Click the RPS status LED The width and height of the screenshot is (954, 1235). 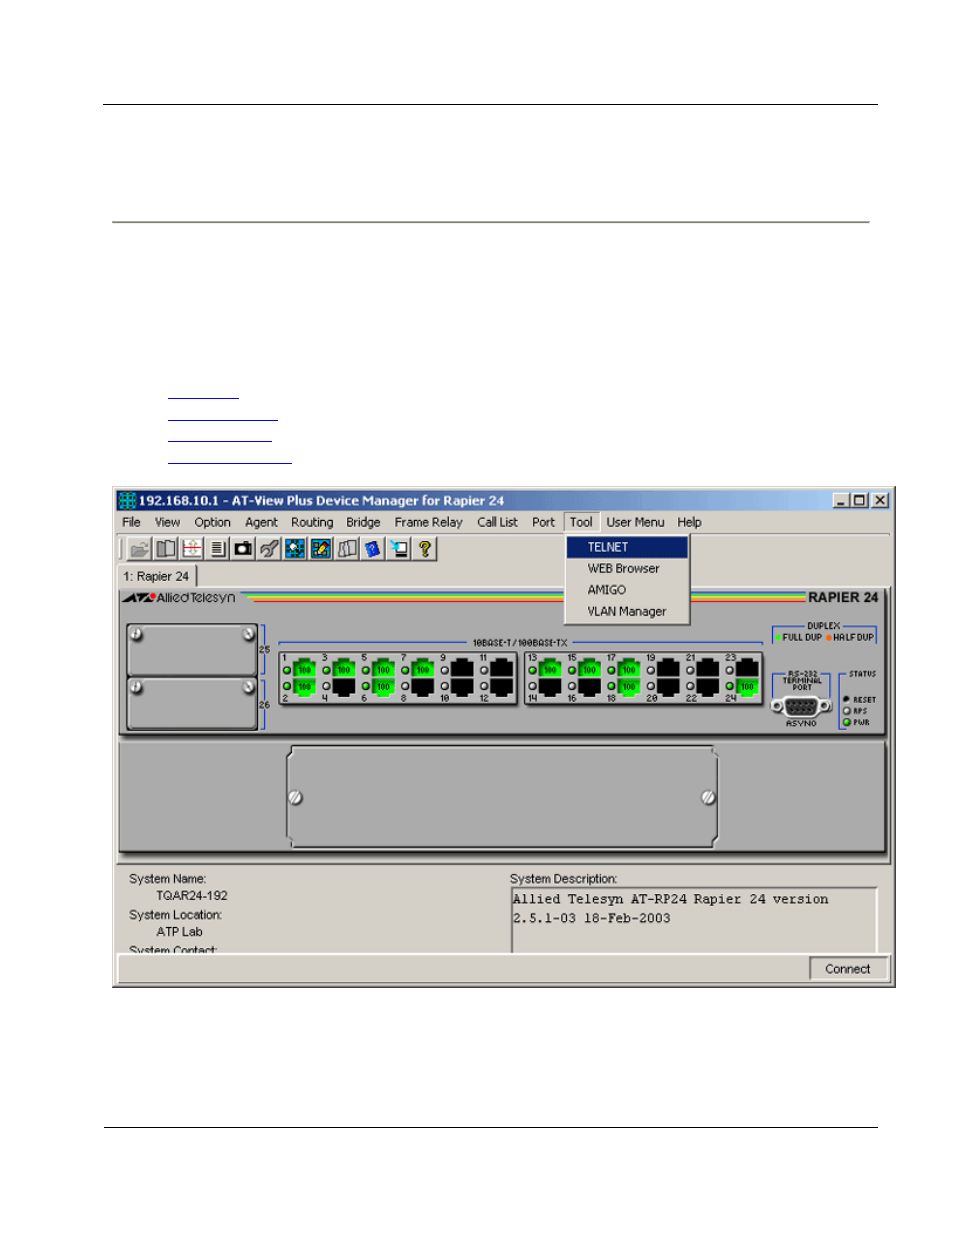[x=847, y=711]
